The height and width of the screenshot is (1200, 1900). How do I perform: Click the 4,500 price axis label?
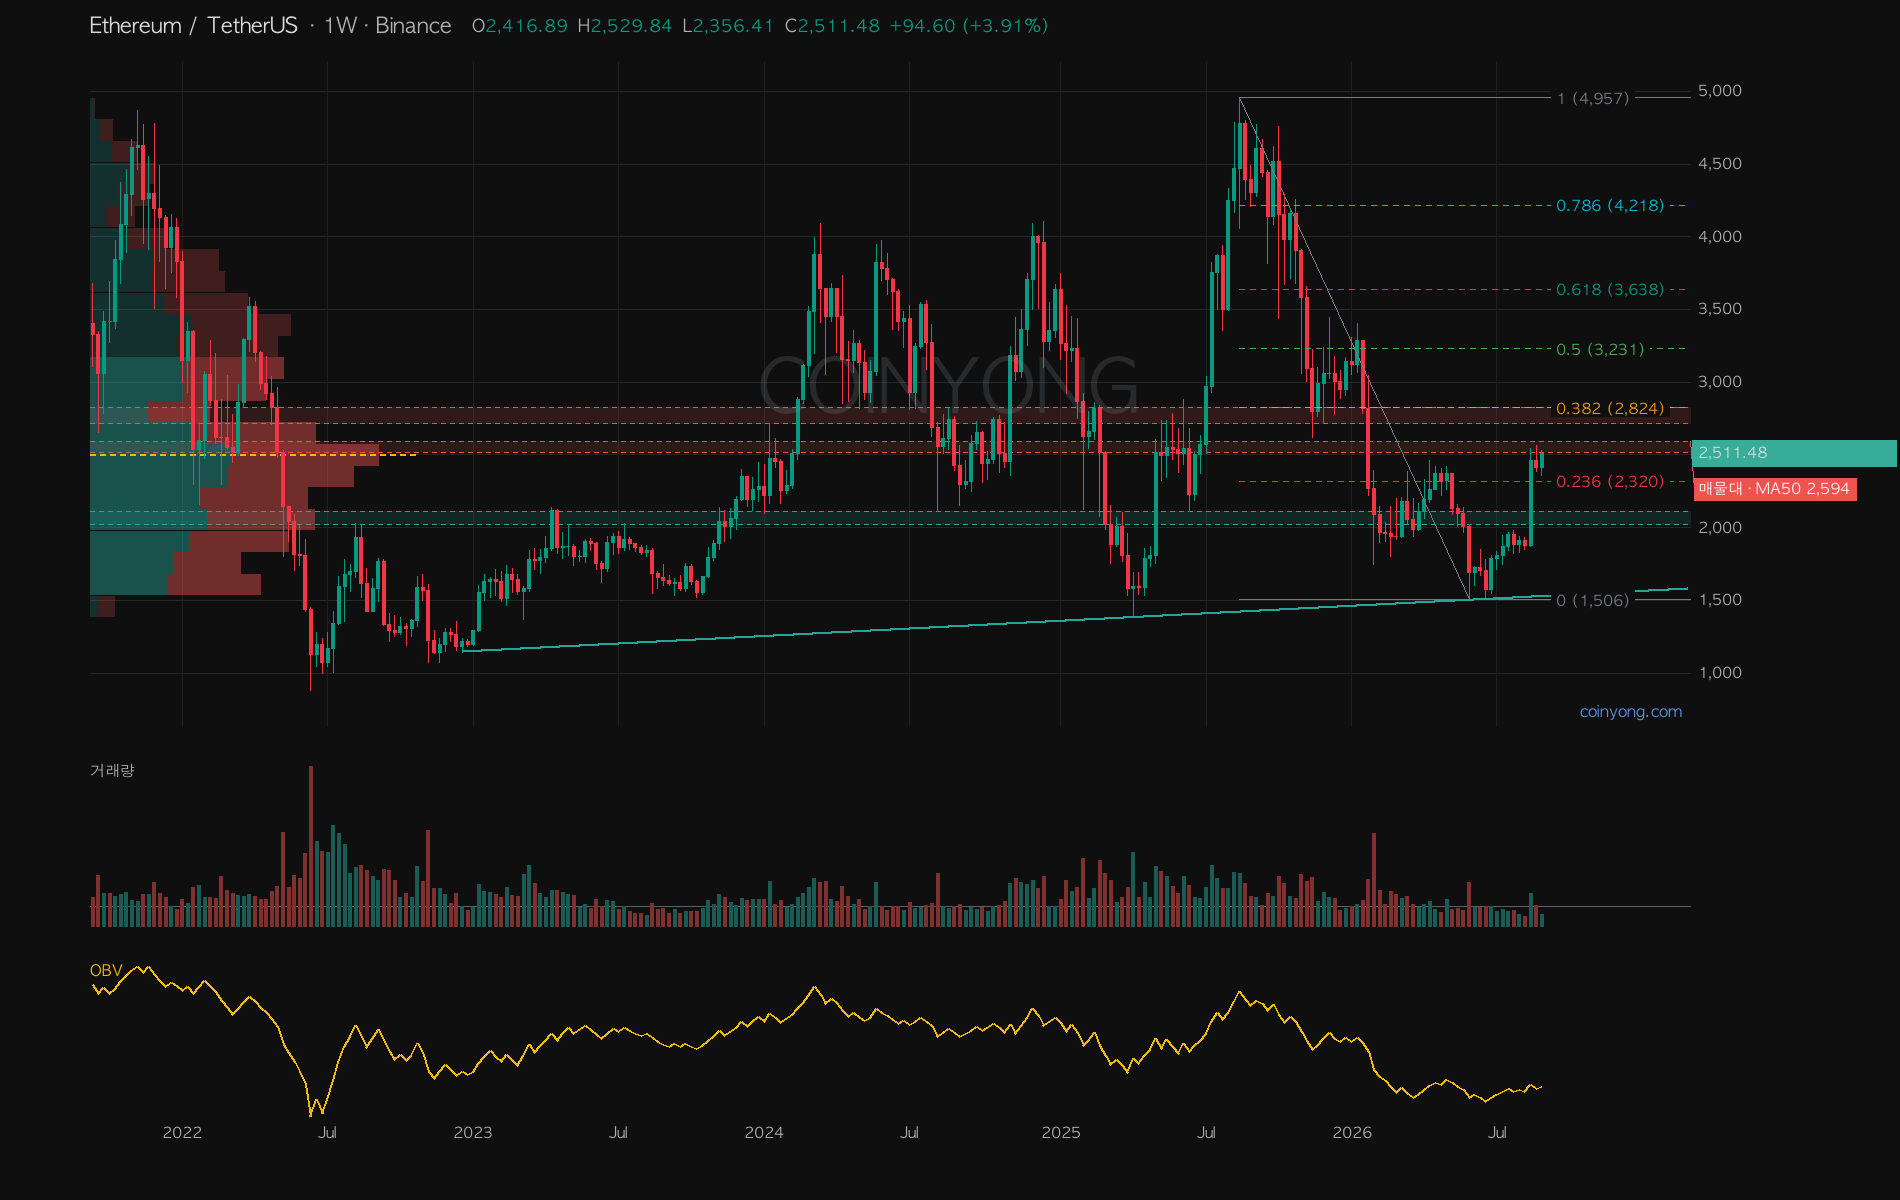tap(1720, 164)
